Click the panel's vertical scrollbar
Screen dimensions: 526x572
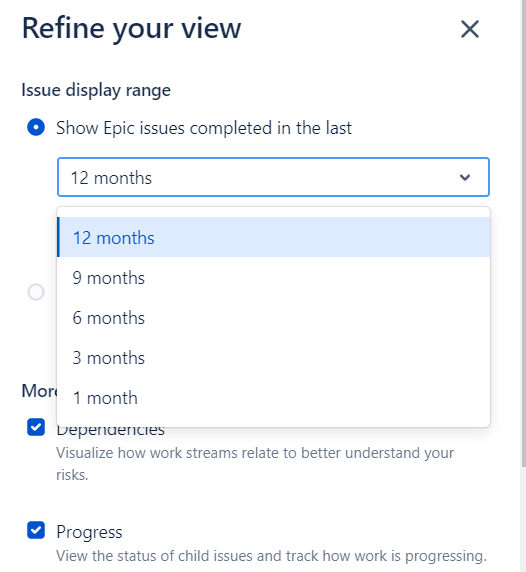[x=523, y=233]
